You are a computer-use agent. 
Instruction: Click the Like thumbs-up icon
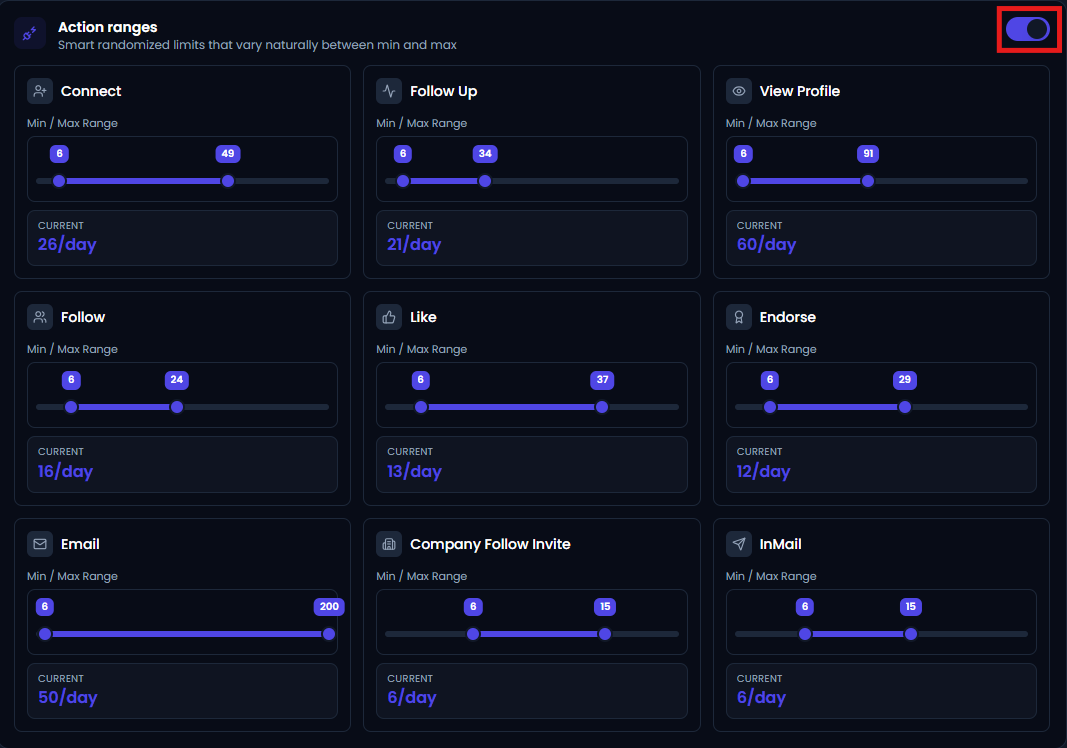389,317
